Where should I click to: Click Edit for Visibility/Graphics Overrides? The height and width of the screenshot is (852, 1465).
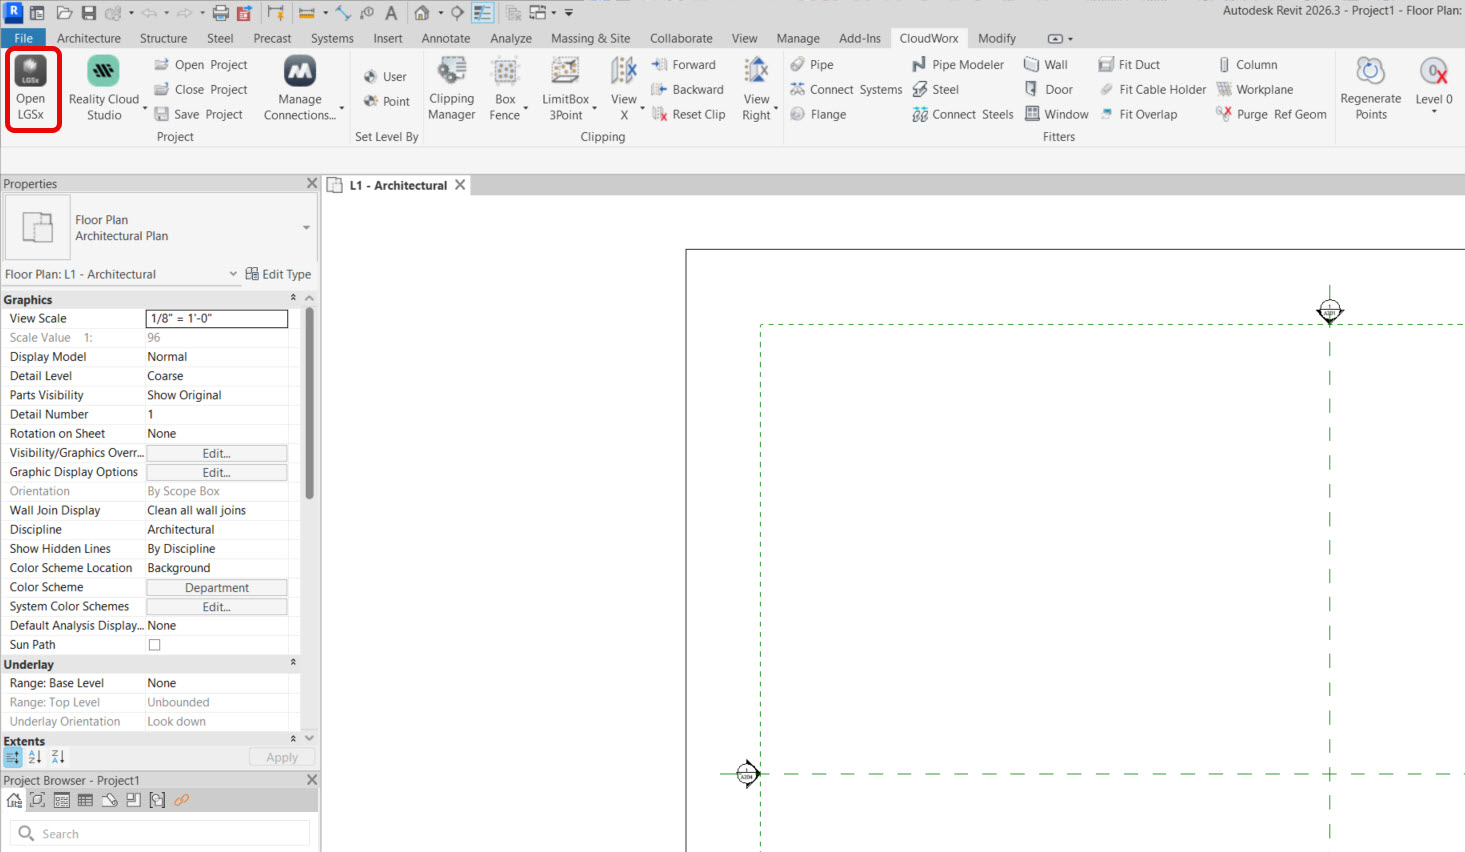216,453
